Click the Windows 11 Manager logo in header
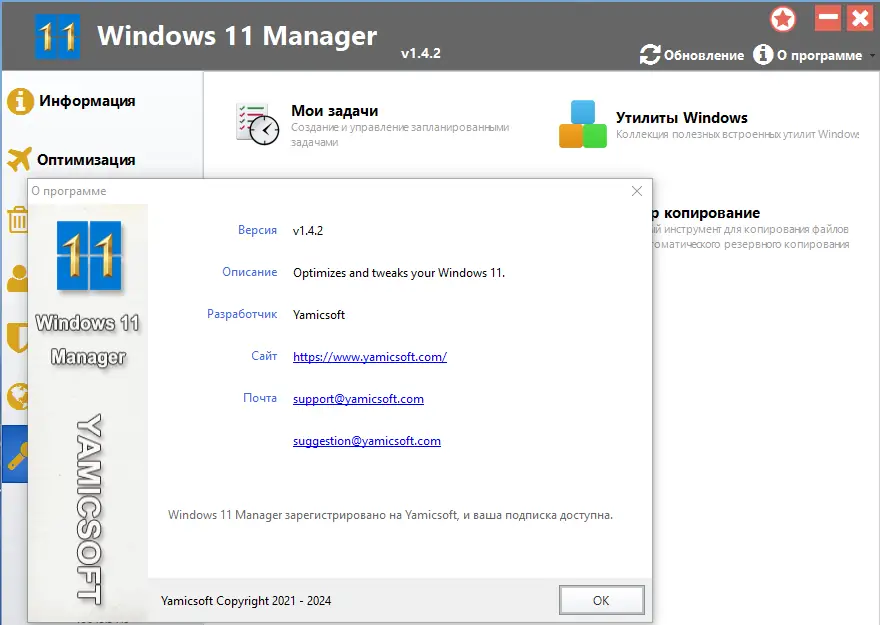The height and width of the screenshot is (625, 880). pos(58,37)
